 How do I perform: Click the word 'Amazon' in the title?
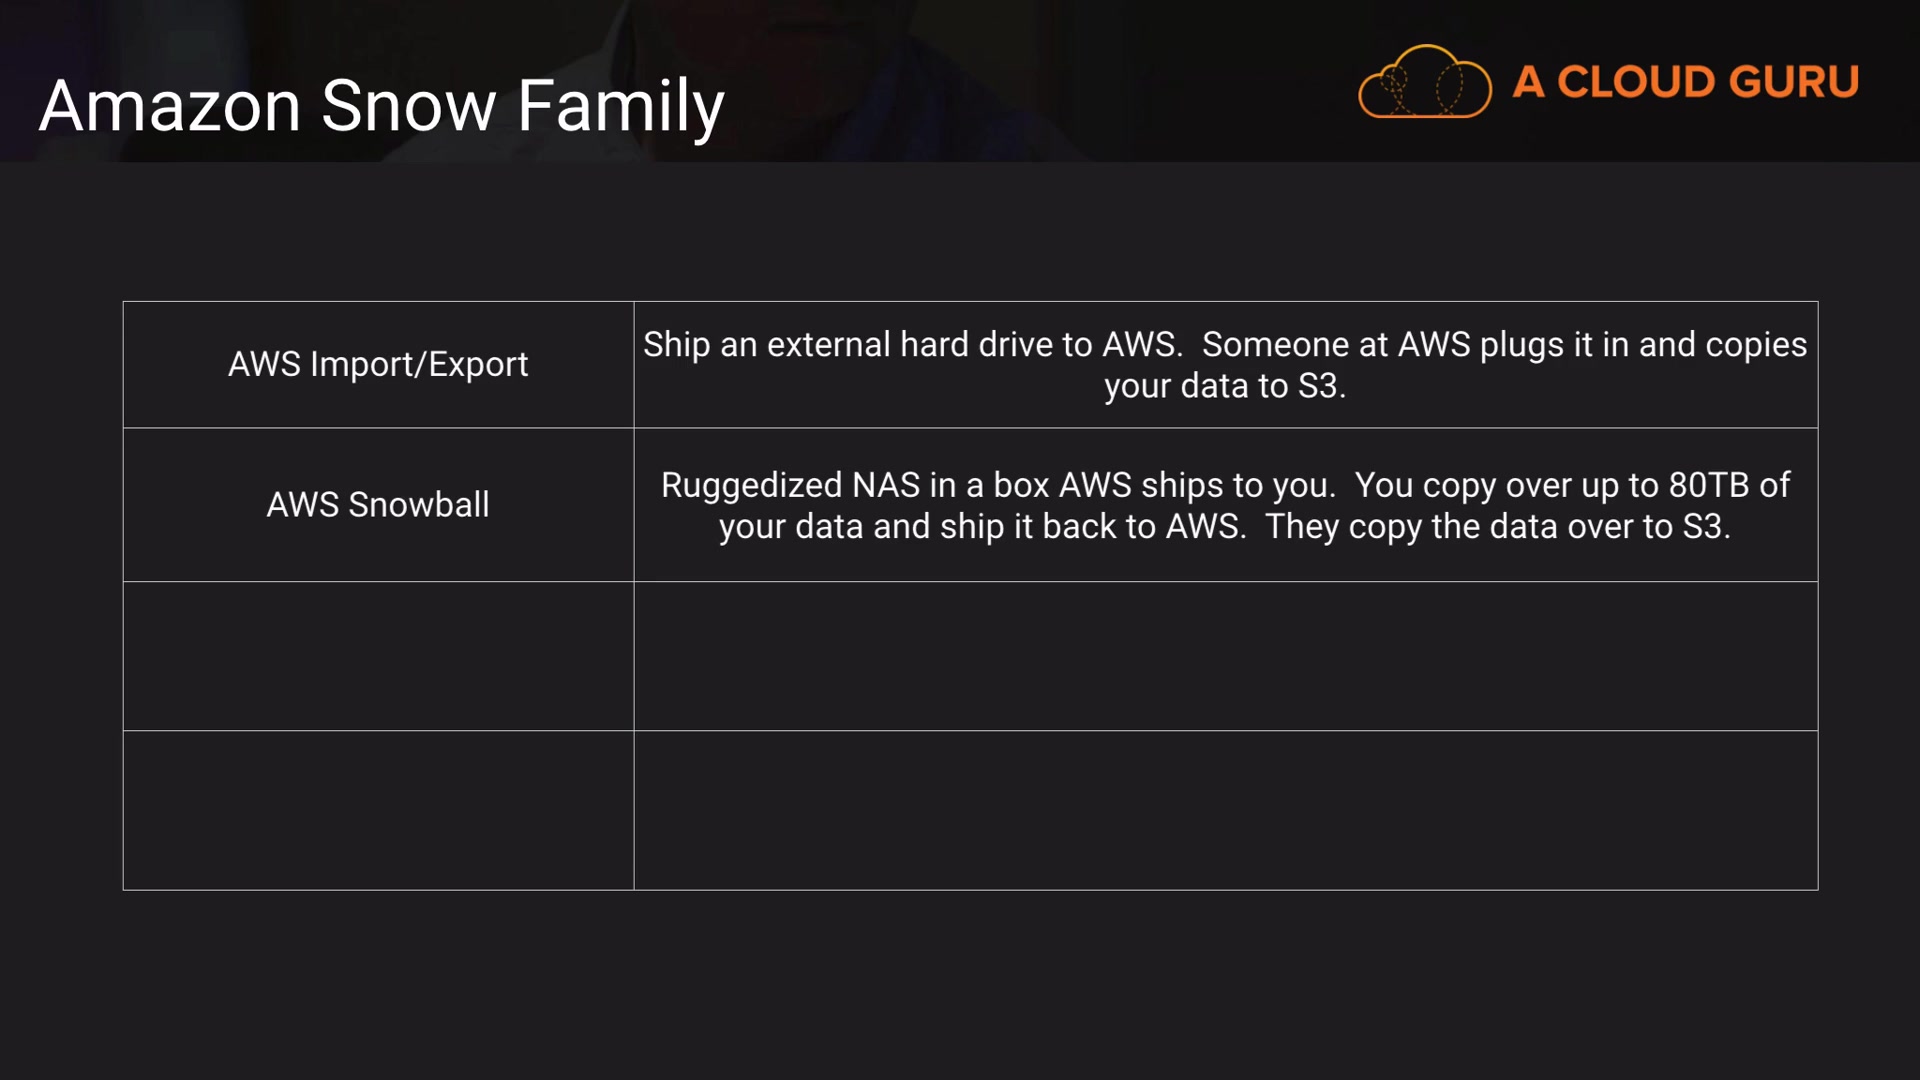(170, 106)
